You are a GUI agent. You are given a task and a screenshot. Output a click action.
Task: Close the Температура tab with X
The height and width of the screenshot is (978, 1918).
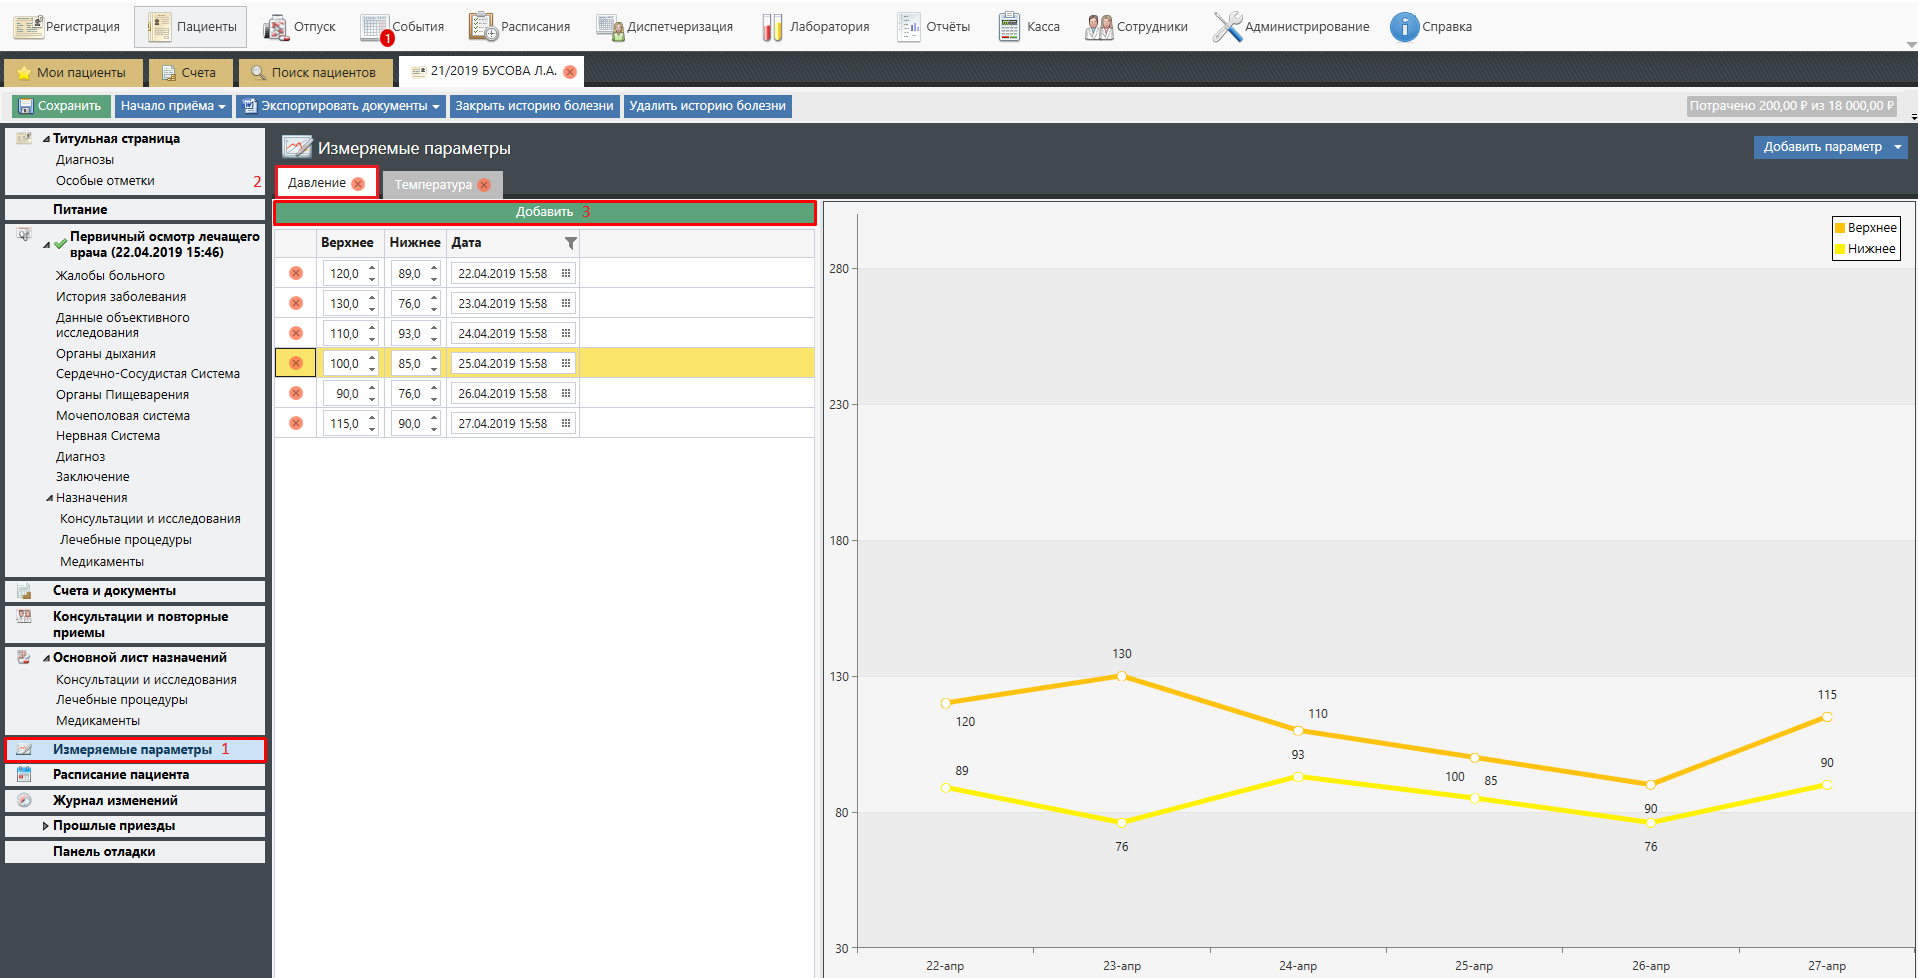point(485,185)
